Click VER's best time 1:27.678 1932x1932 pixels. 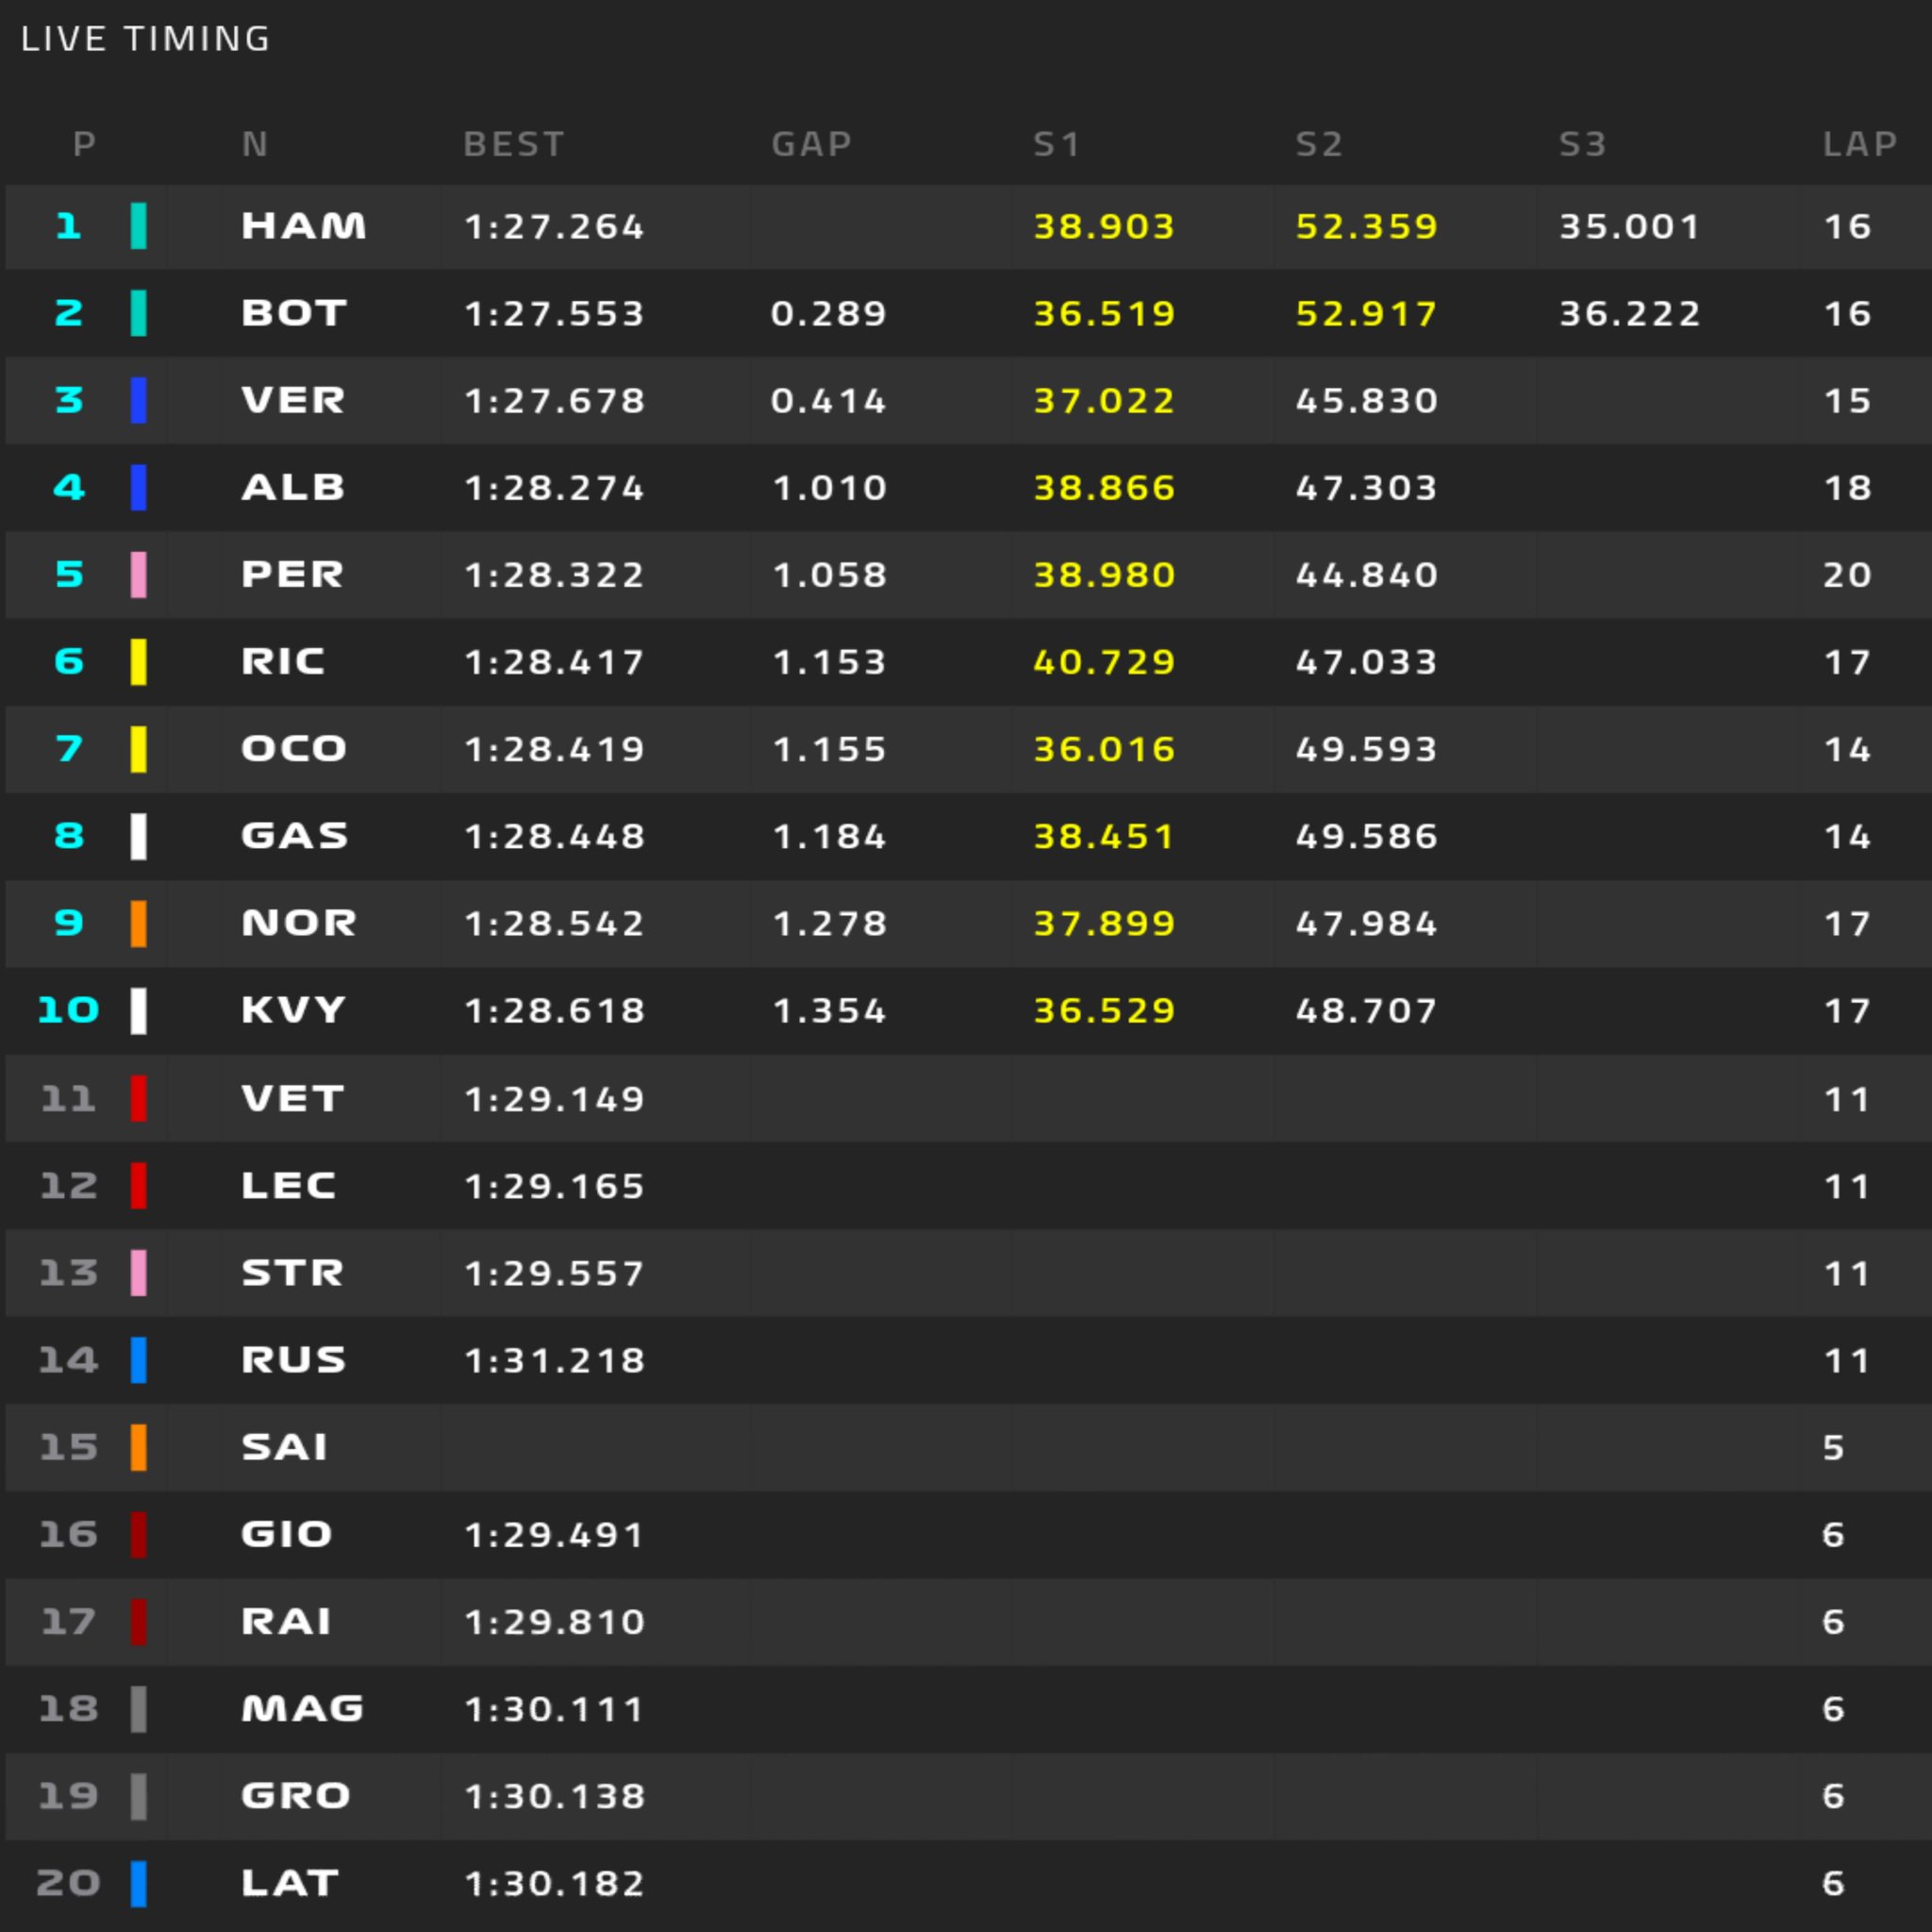pos(554,401)
